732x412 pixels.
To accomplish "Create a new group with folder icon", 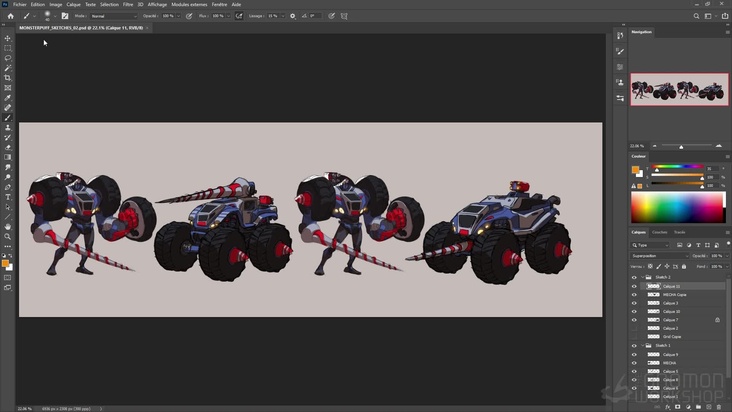I will point(698,407).
